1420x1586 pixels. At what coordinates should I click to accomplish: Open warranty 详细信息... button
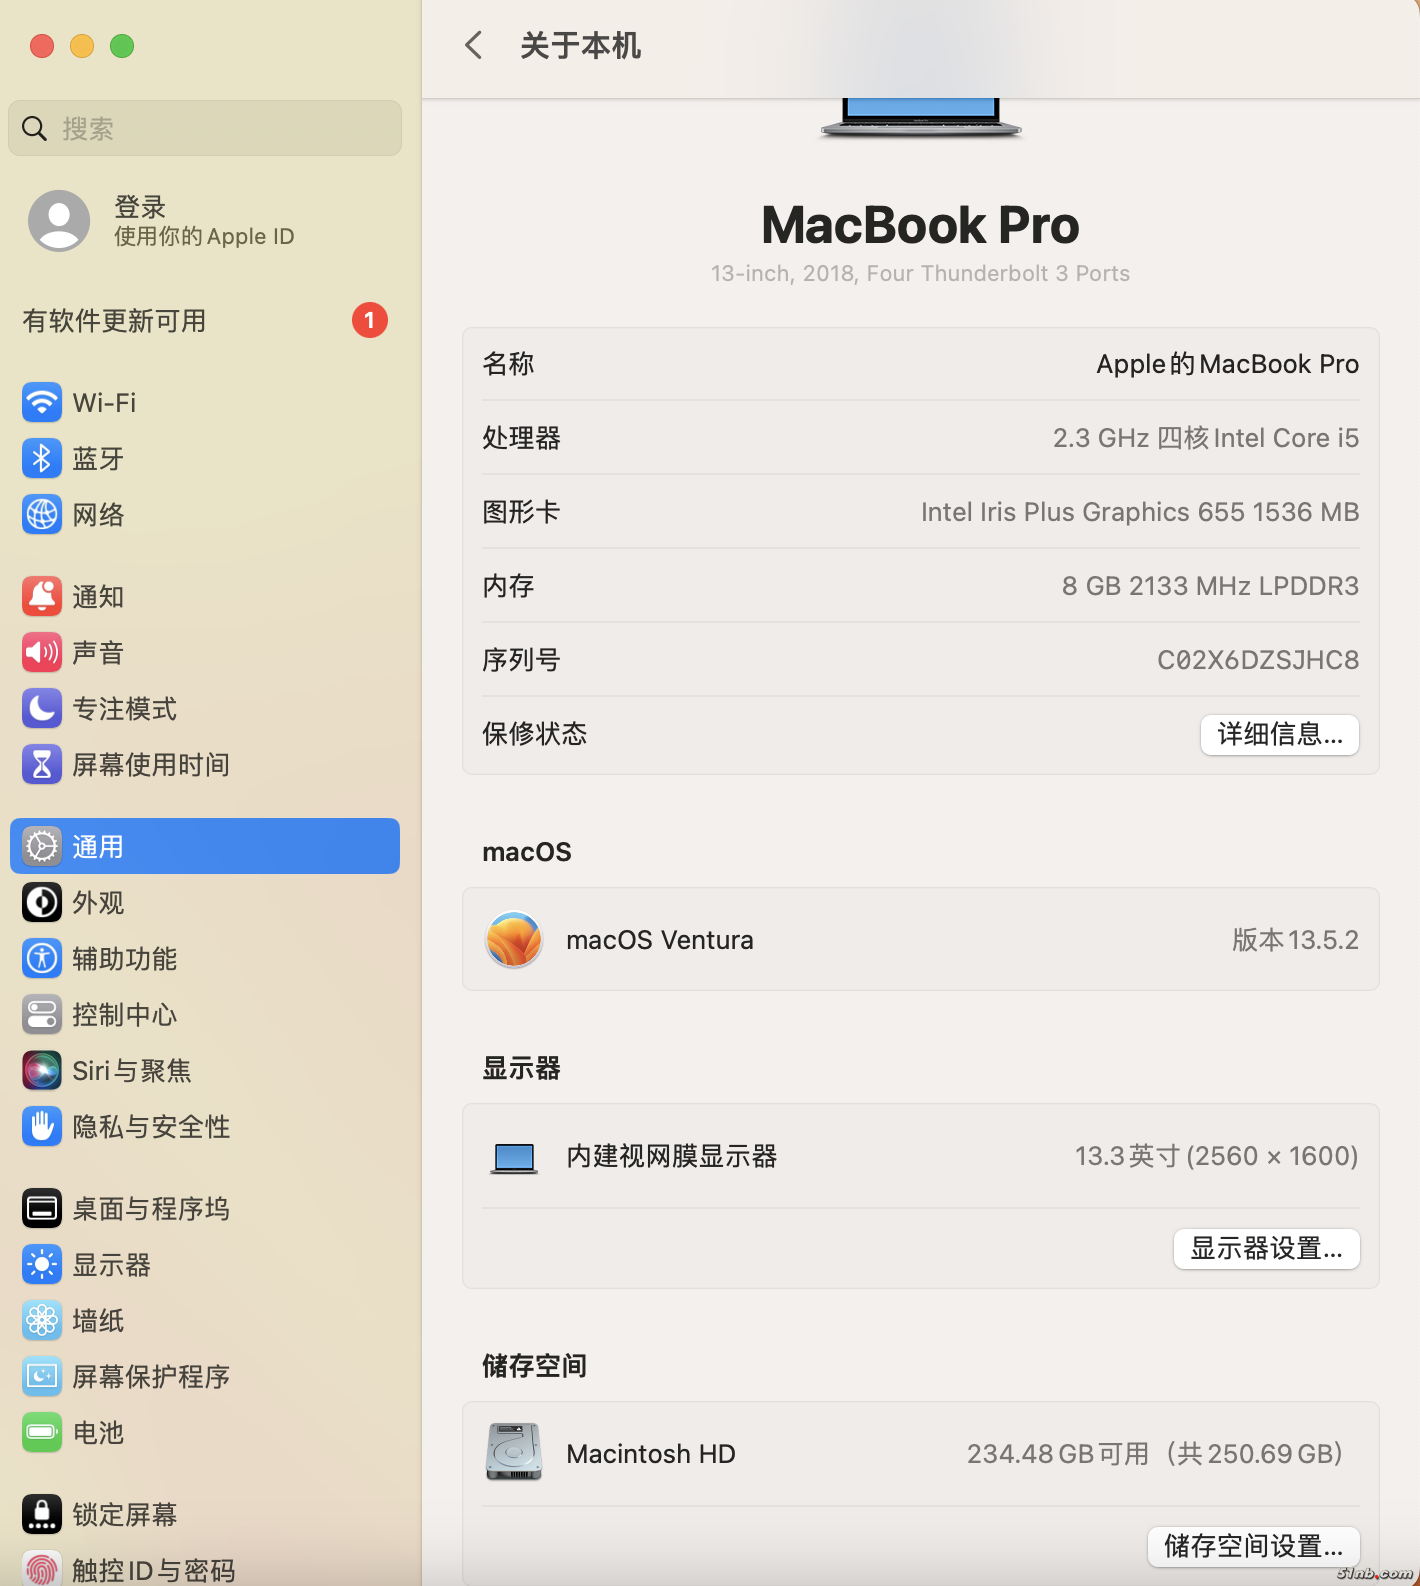(x=1279, y=734)
